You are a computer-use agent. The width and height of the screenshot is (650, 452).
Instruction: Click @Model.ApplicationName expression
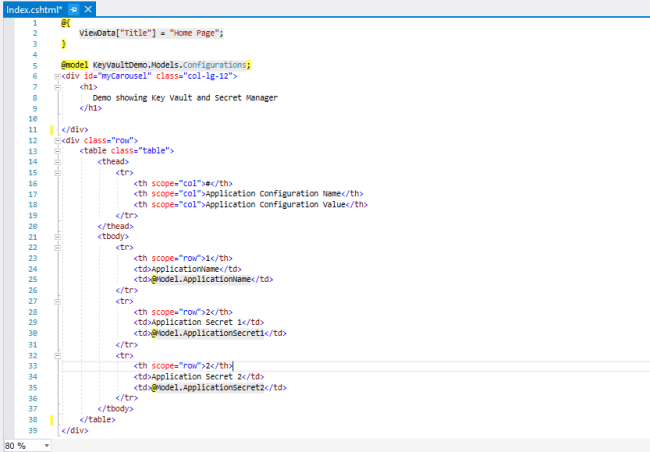(x=201, y=279)
